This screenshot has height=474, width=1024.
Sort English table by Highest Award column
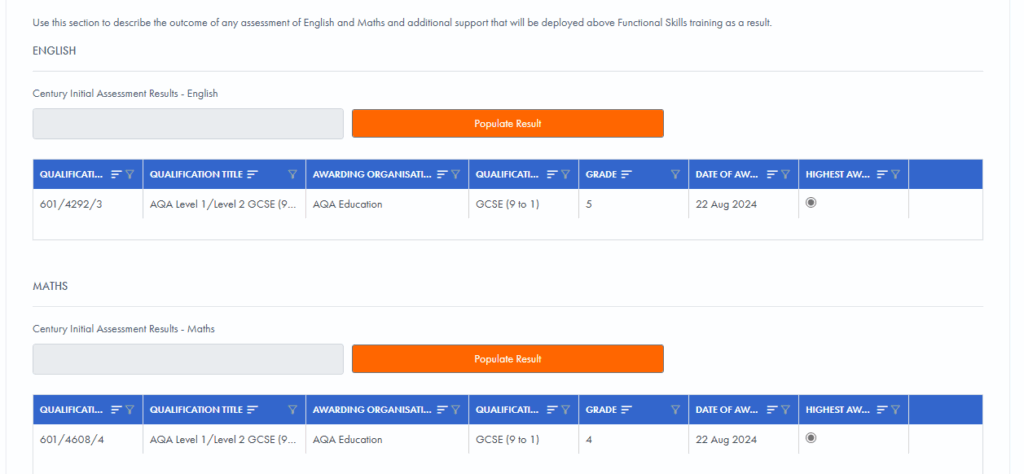882,174
